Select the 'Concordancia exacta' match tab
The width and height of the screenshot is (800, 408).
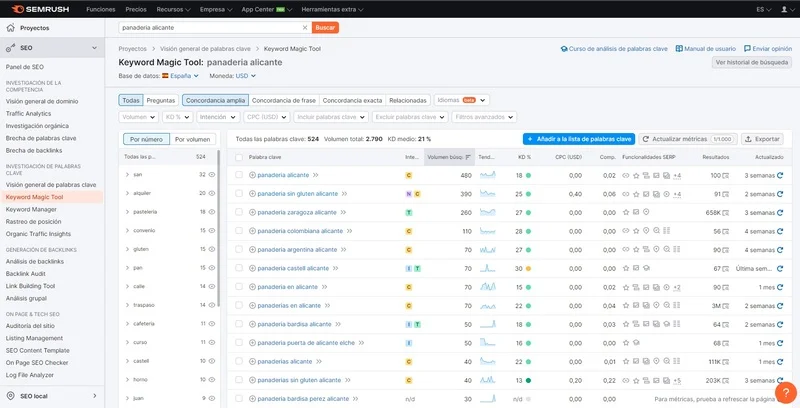(x=352, y=100)
